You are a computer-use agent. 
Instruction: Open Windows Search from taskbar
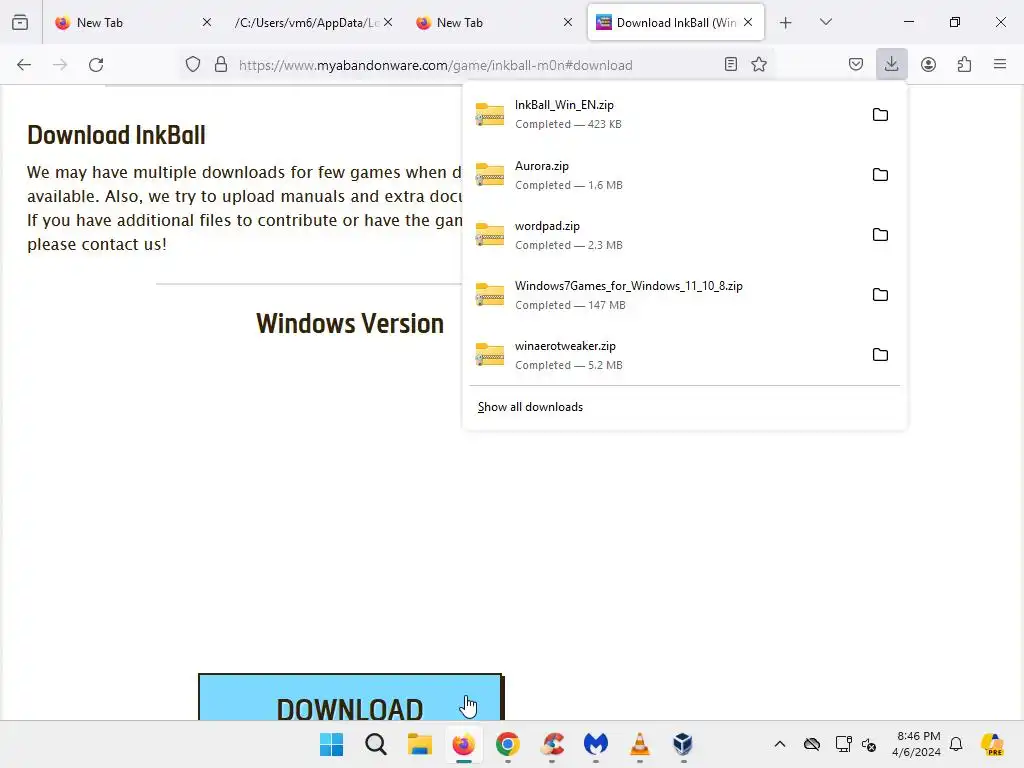pos(376,744)
